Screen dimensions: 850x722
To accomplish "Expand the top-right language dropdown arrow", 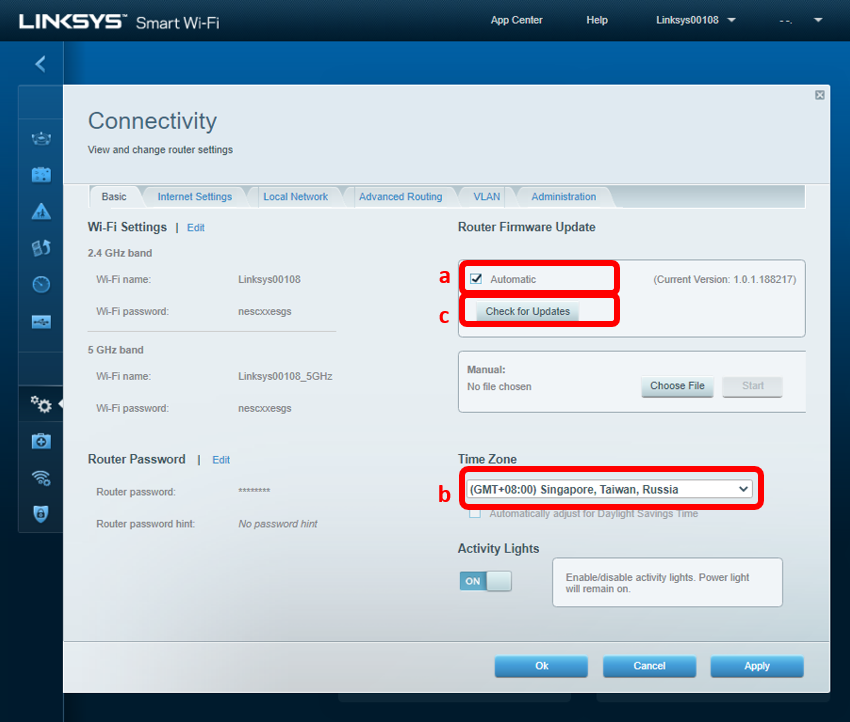I will coord(818,20).
